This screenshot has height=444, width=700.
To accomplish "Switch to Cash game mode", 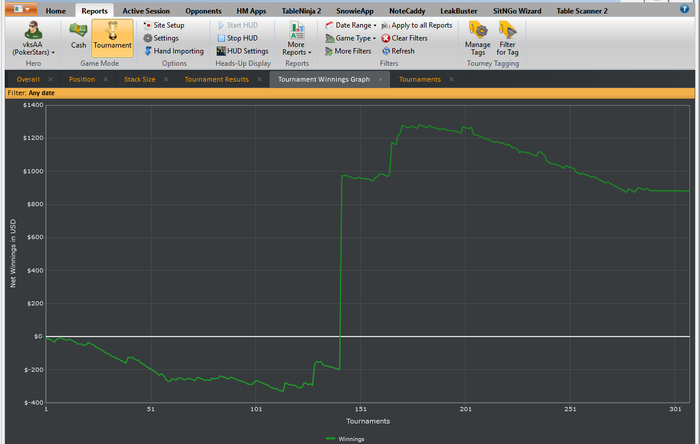I will point(78,35).
